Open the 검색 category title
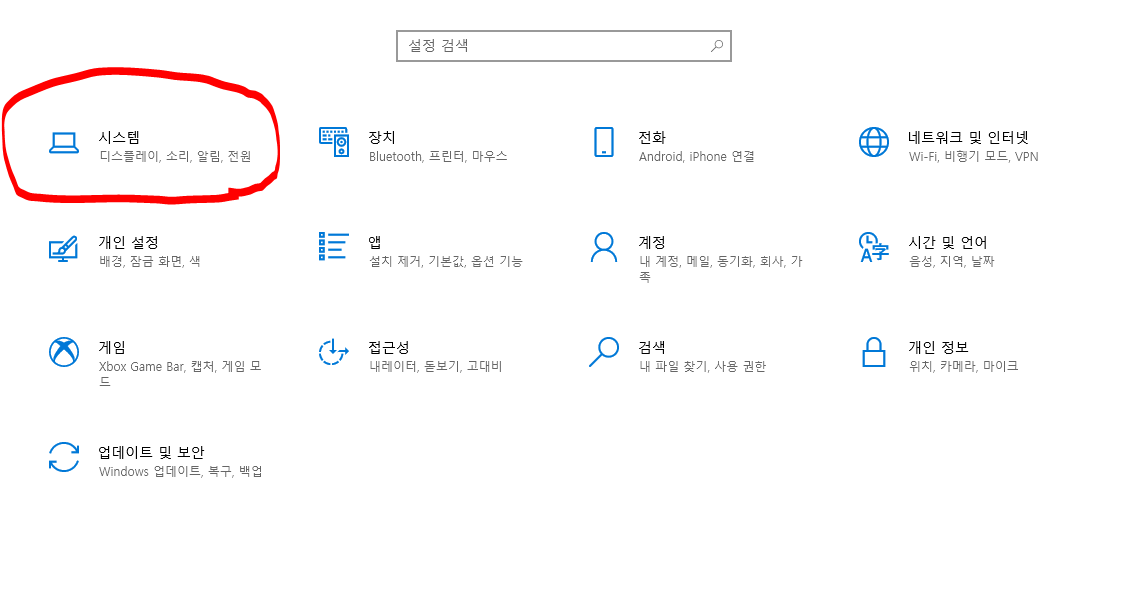Viewport: 1145px width, 595px height. click(652, 348)
